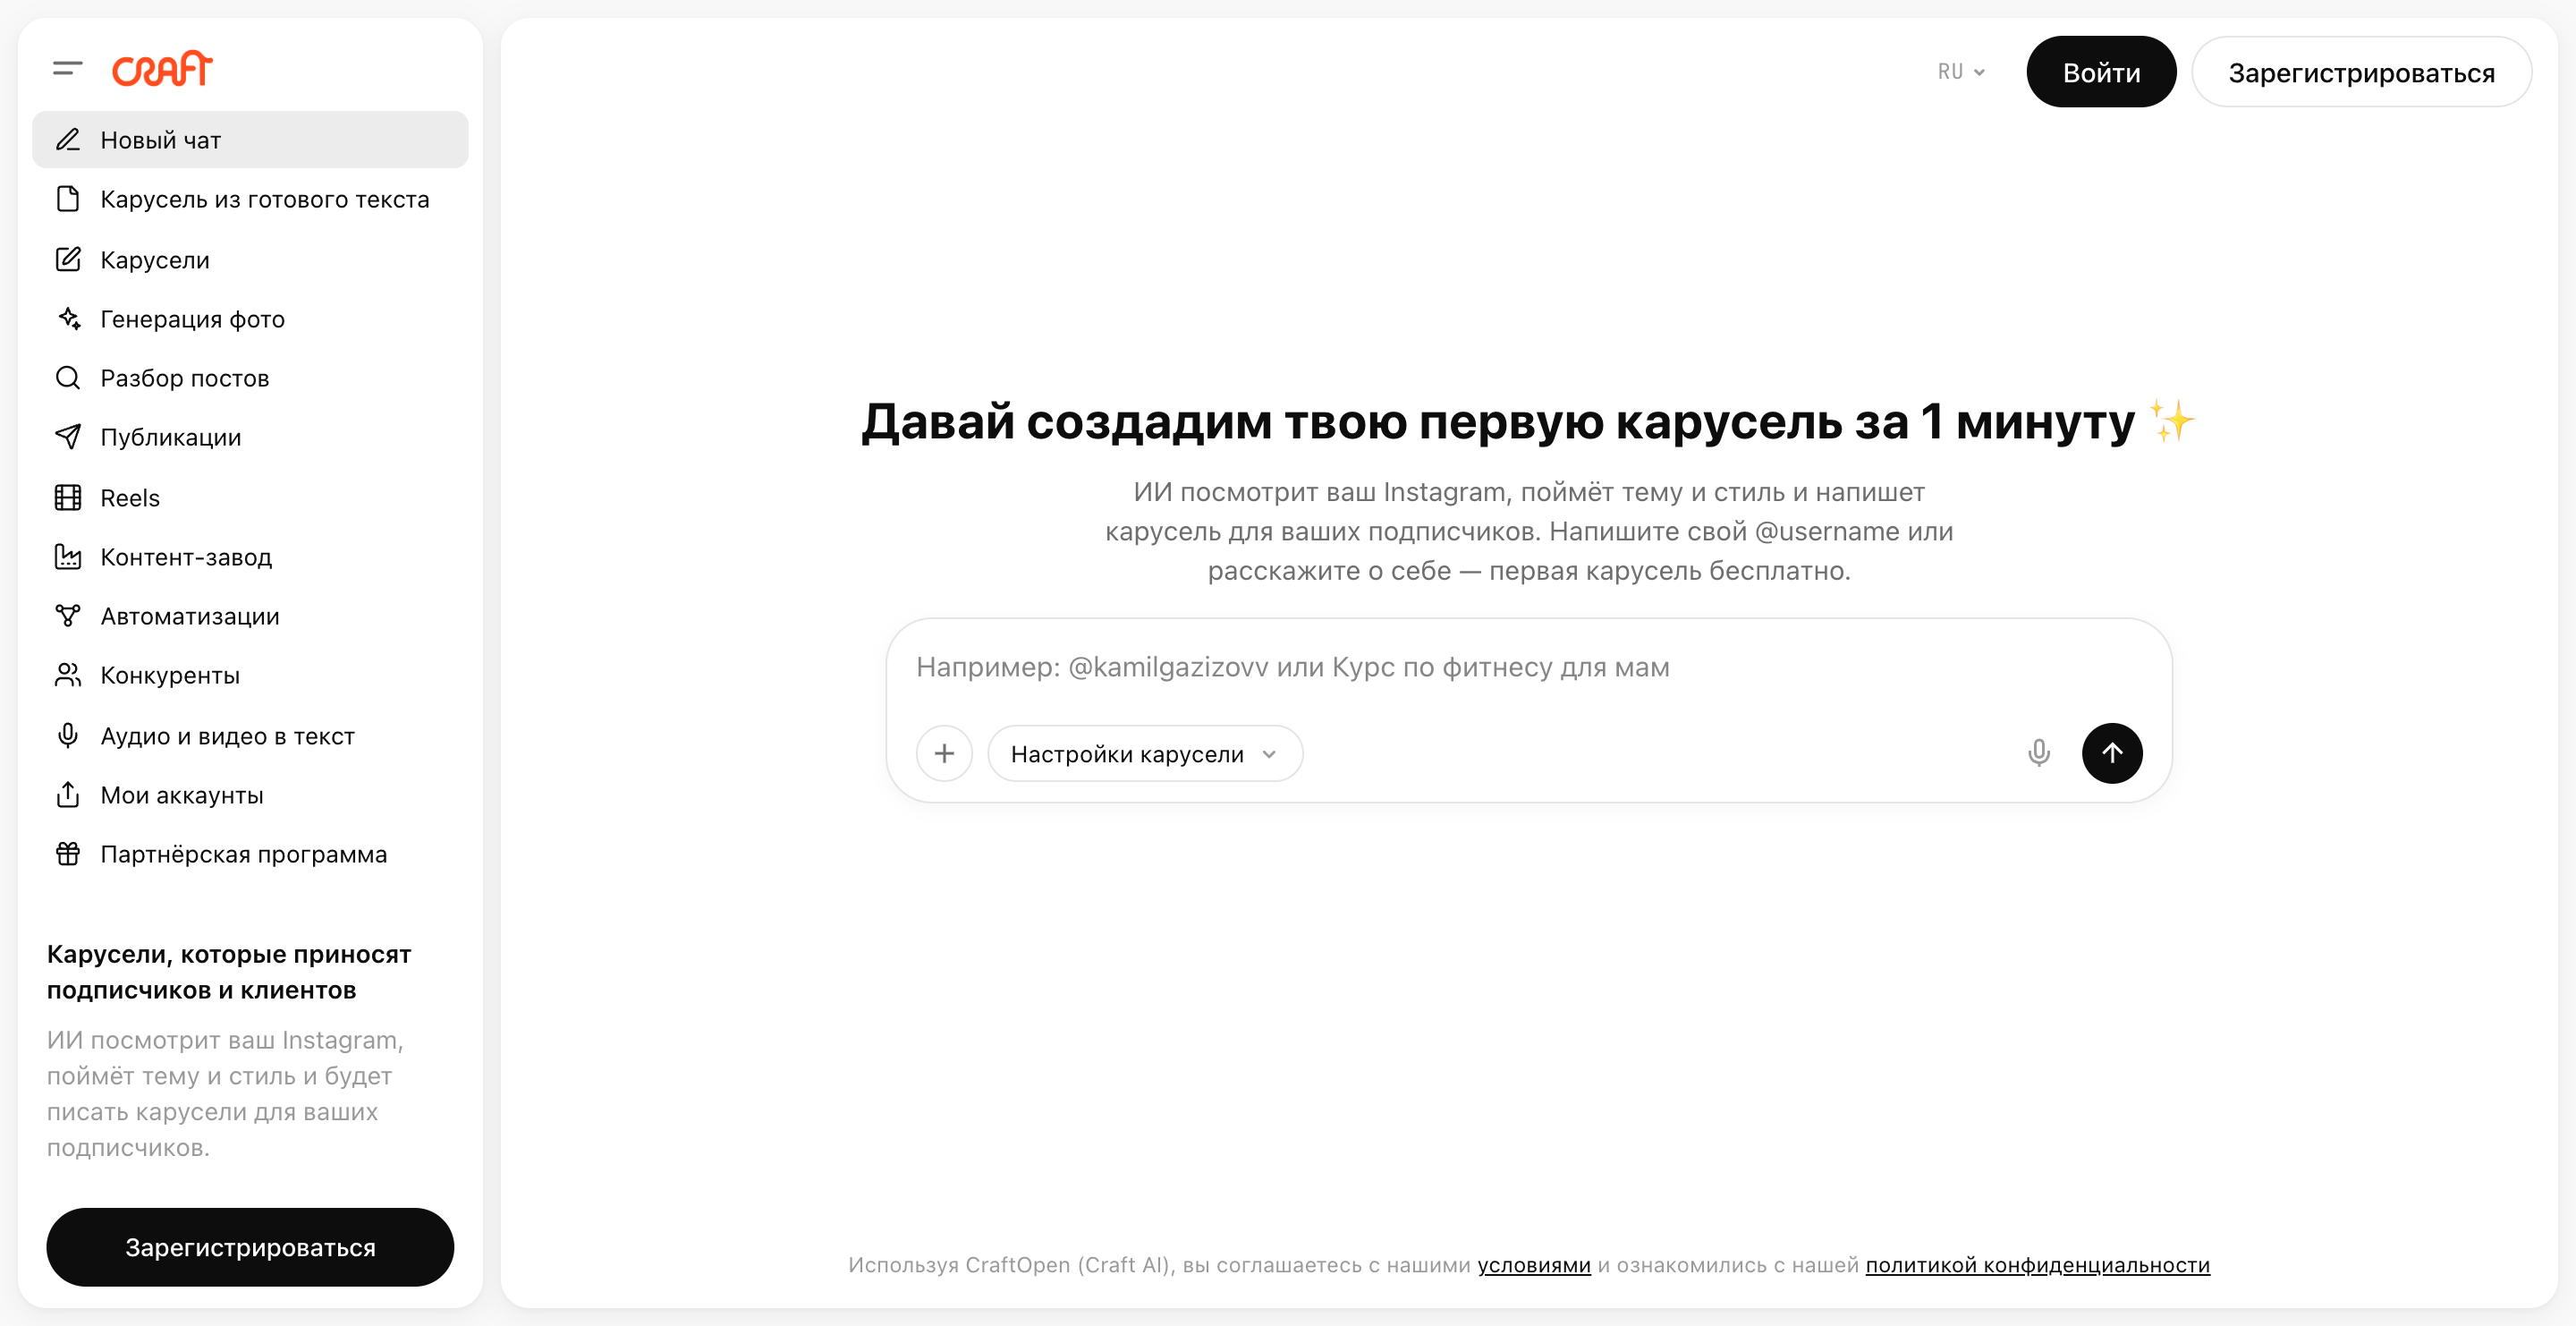This screenshot has height=1326, width=2576.
Task: Open Автоматизации label
Action: pos(190,616)
